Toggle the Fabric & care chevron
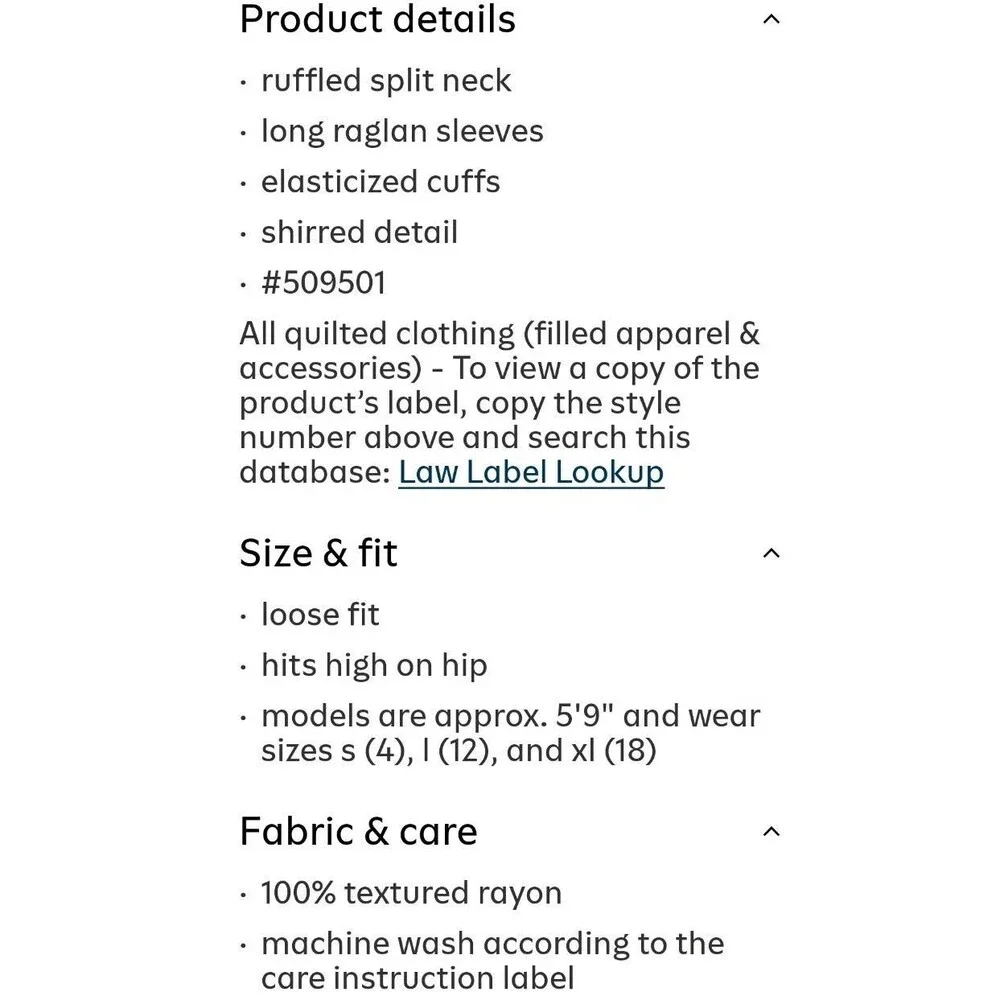This screenshot has width=1000, height=1000. (770, 831)
